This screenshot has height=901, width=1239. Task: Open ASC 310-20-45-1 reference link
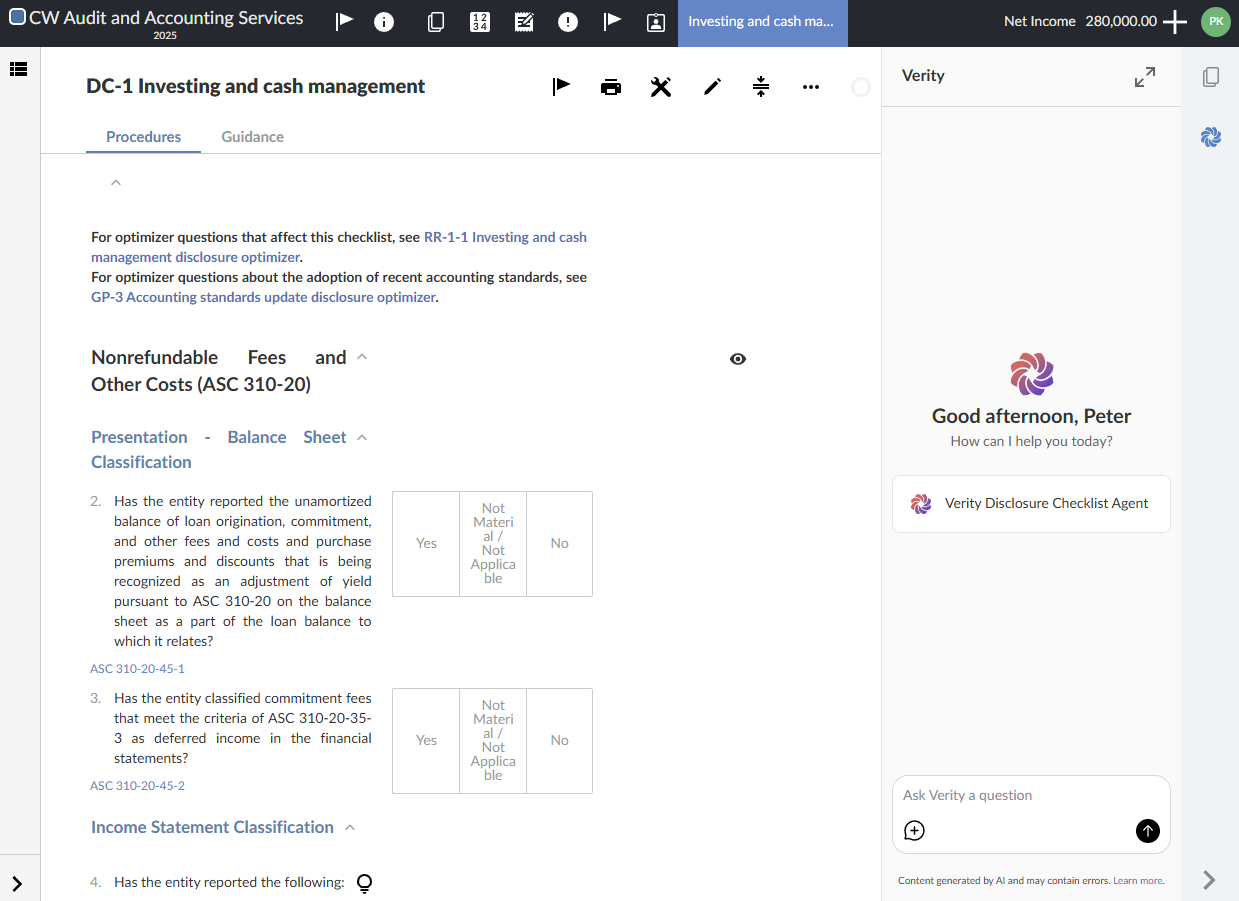pyautogui.click(x=138, y=669)
